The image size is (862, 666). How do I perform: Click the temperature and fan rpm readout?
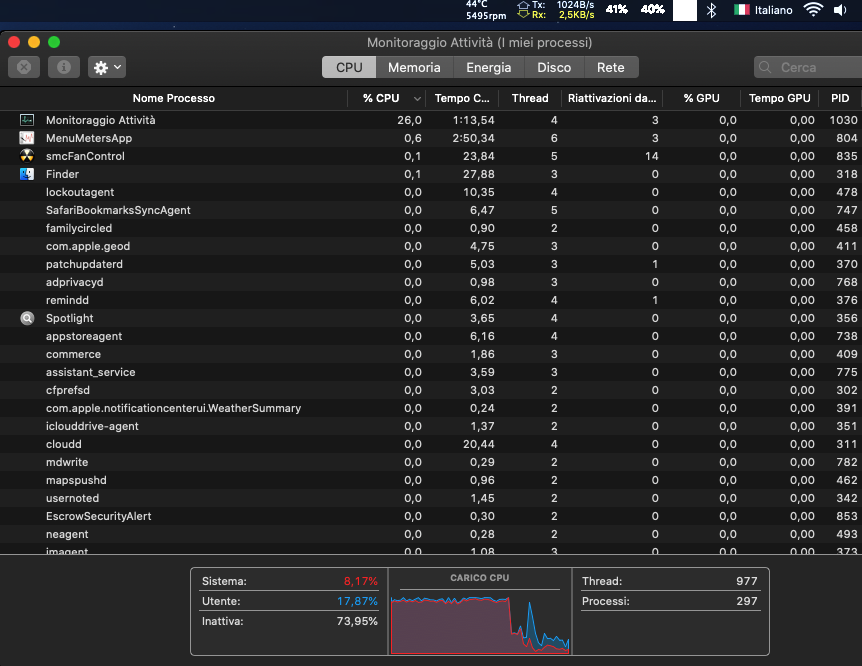pos(486,10)
